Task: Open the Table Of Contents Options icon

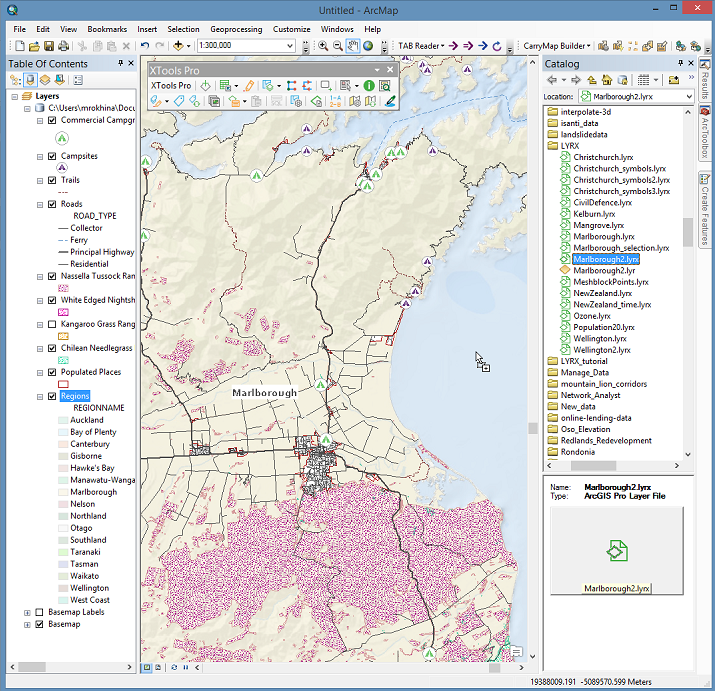Action: (78, 80)
